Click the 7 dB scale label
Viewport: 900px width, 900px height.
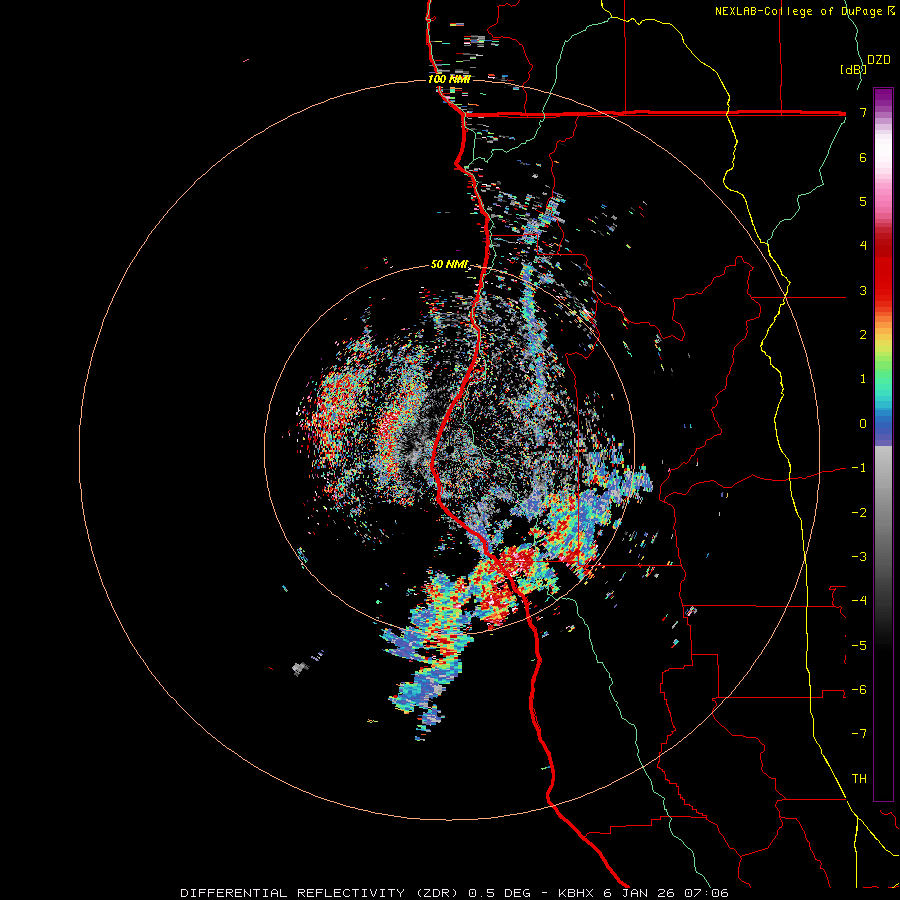[x=863, y=112]
